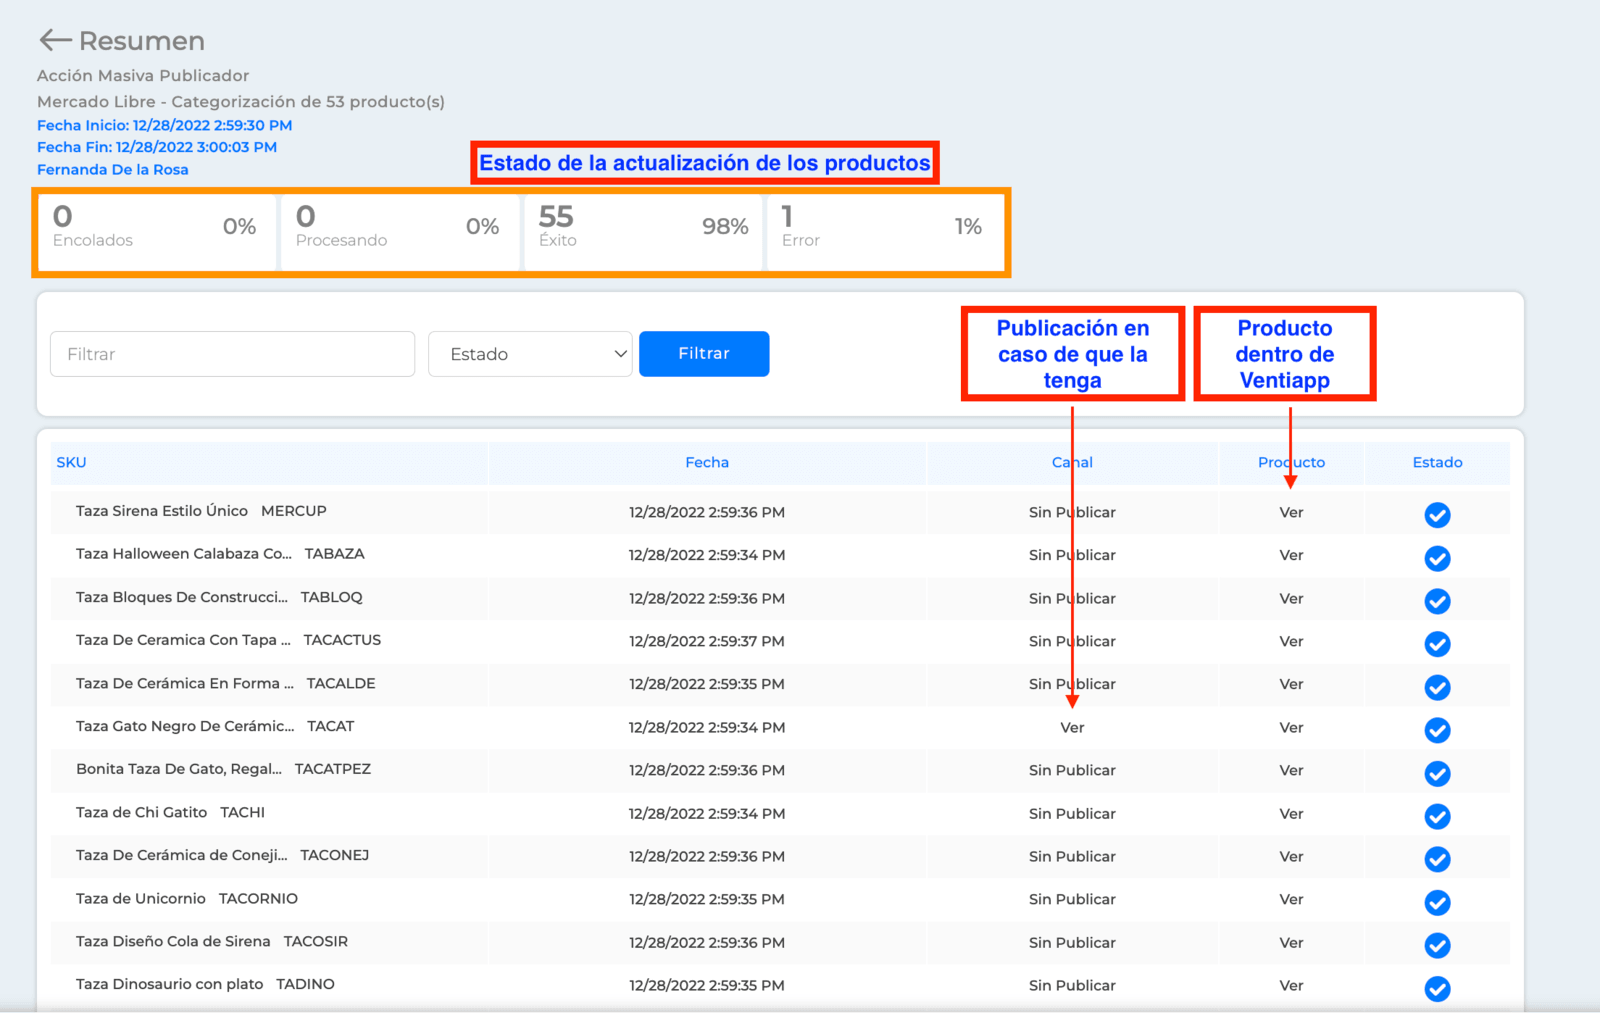Click the status check icon for TACORNIO
The width and height of the screenshot is (1600, 1013).
click(x=1437, y=901)
